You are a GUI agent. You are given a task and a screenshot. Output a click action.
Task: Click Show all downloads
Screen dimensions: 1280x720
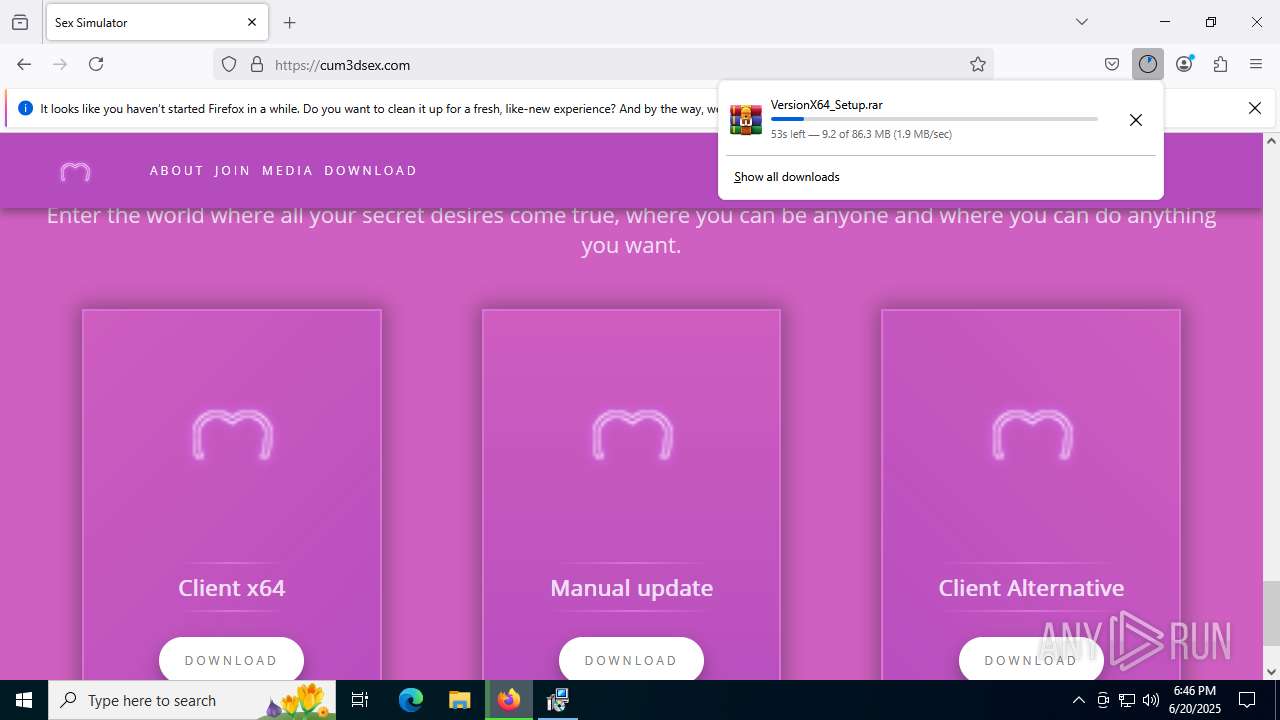(787, 177)
